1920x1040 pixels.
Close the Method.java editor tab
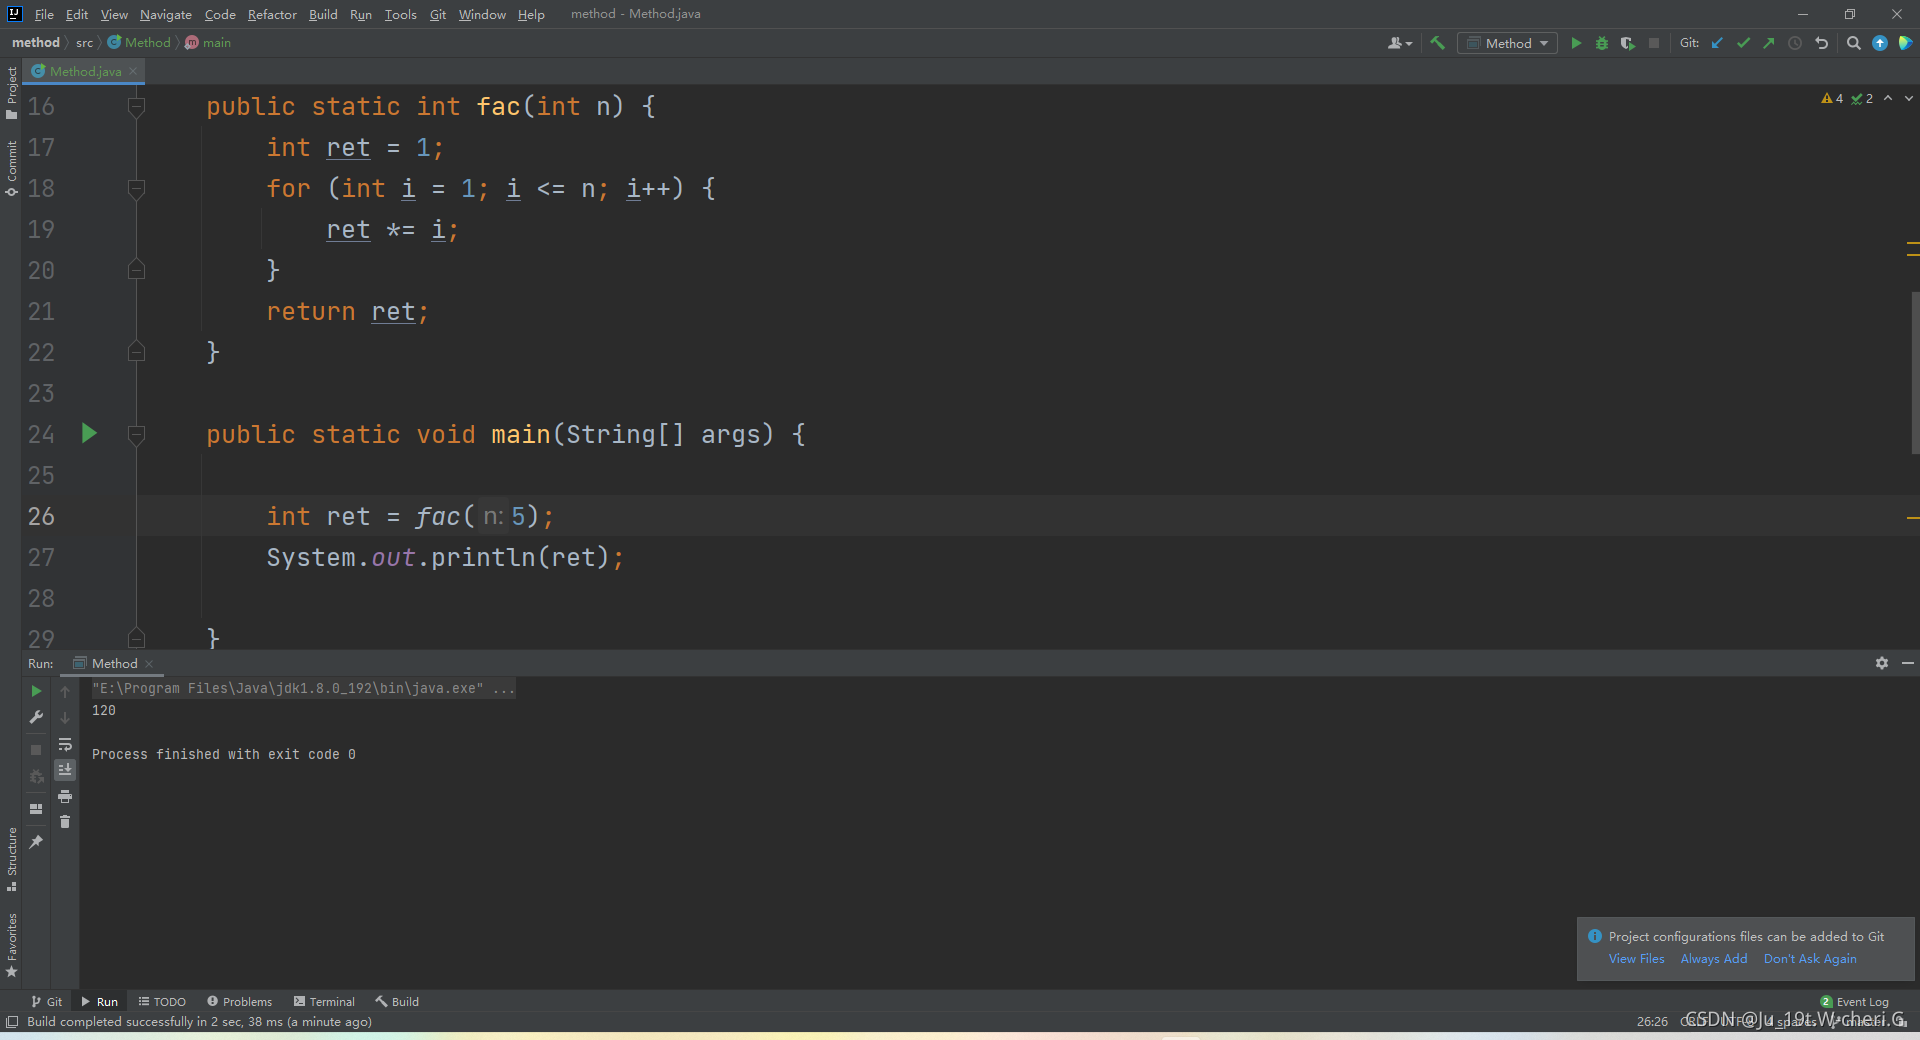coord(133,71)
